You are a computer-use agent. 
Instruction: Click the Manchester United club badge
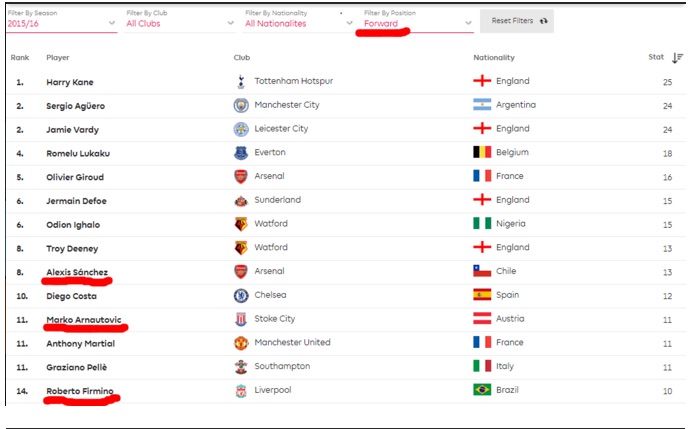(x=241, y=343)
